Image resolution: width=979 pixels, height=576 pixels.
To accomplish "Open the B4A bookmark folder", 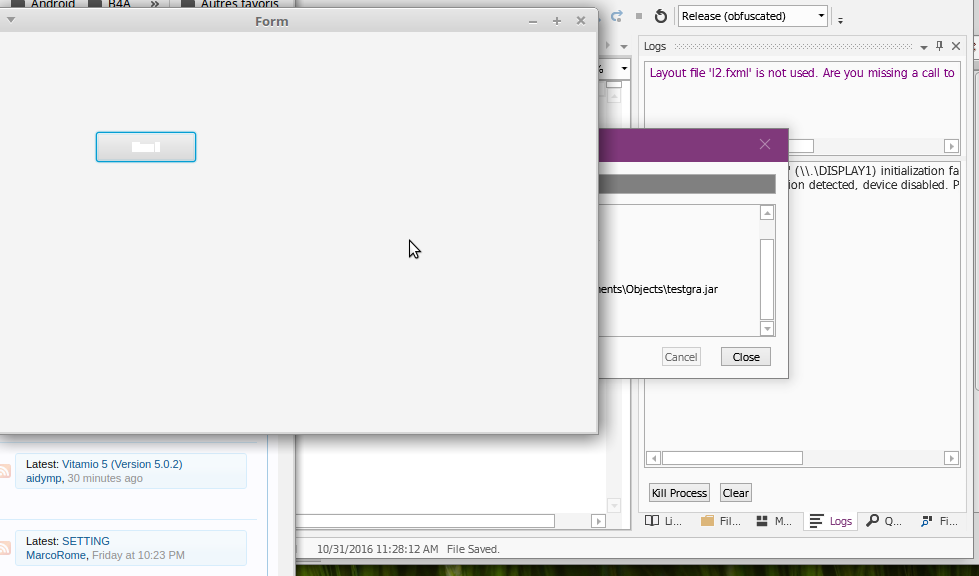I will (110, 4).
